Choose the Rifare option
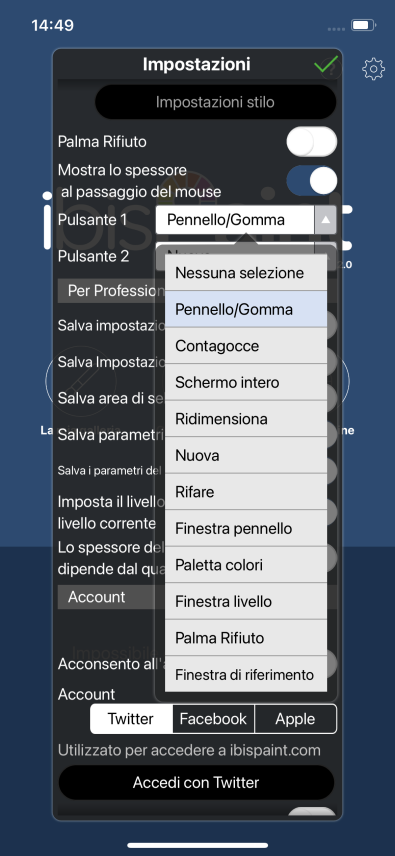The width and height of the screenshot is (395, 856). pyautogui.click(x=246, y=492)
